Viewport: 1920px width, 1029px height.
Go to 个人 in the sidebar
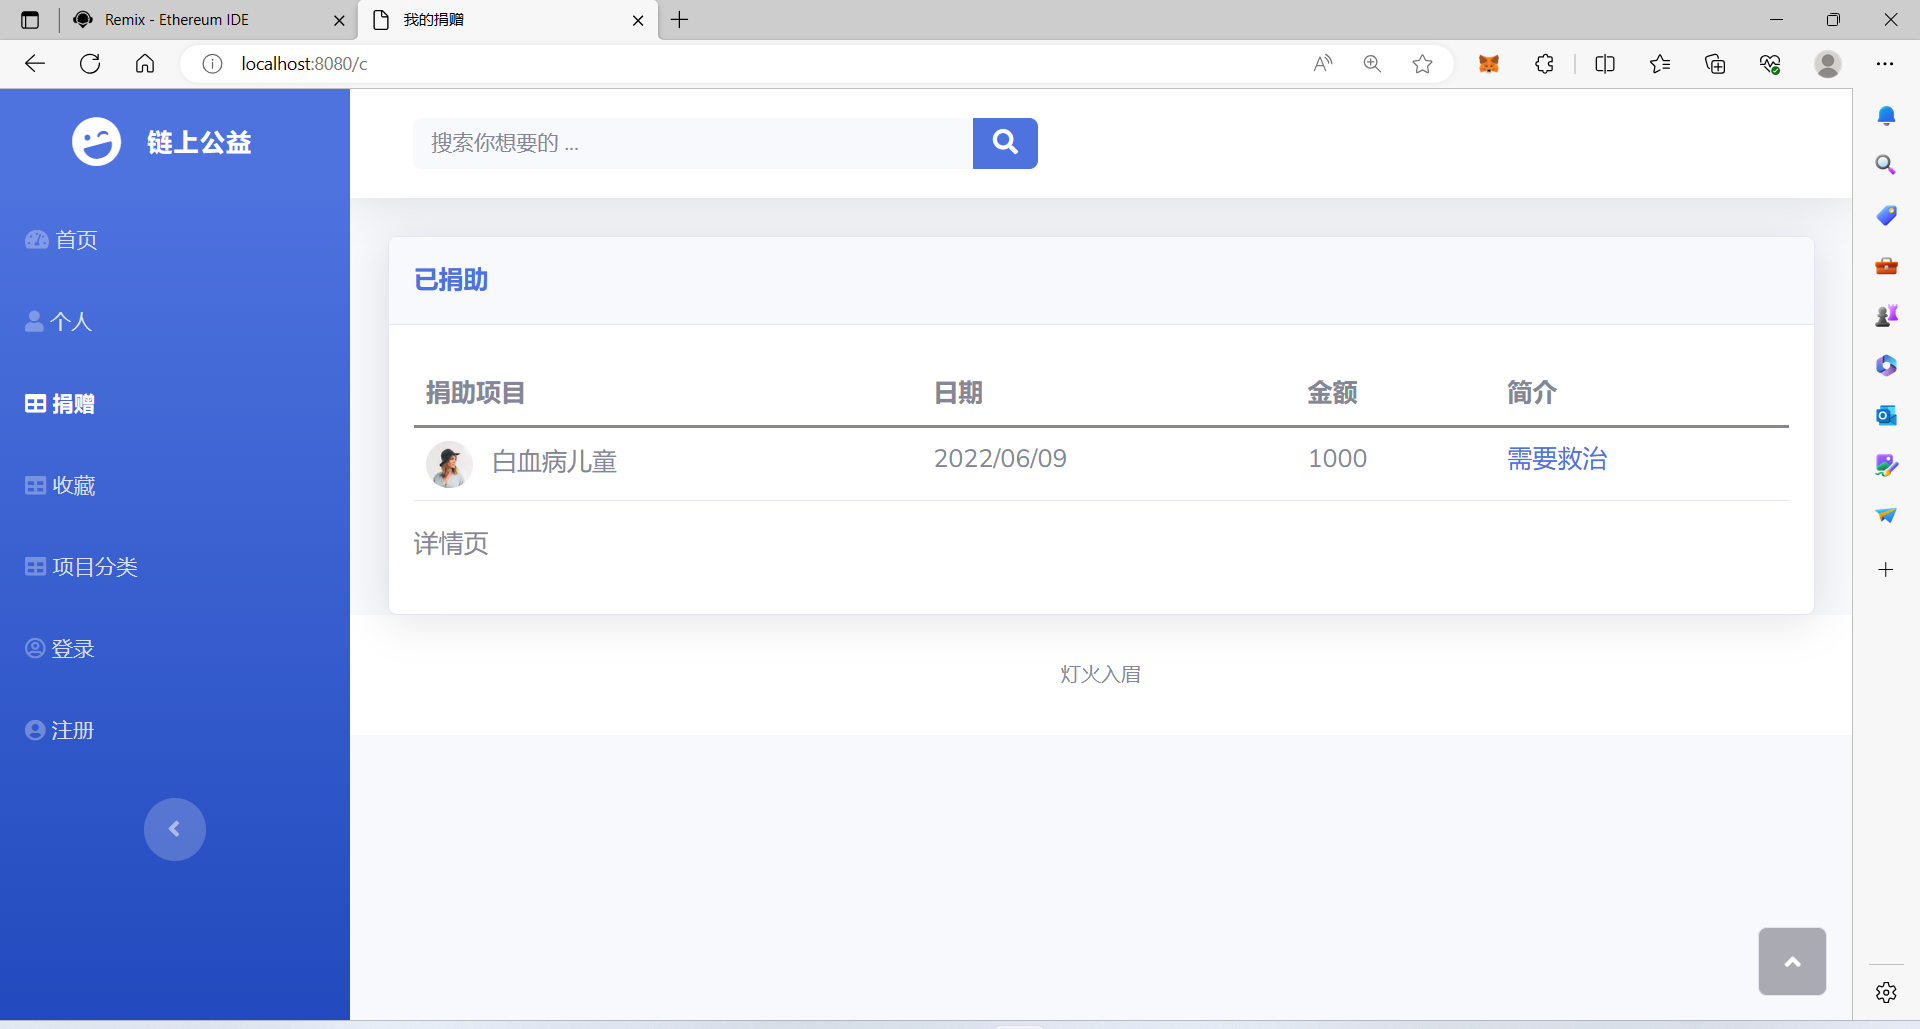pos(59,322)
